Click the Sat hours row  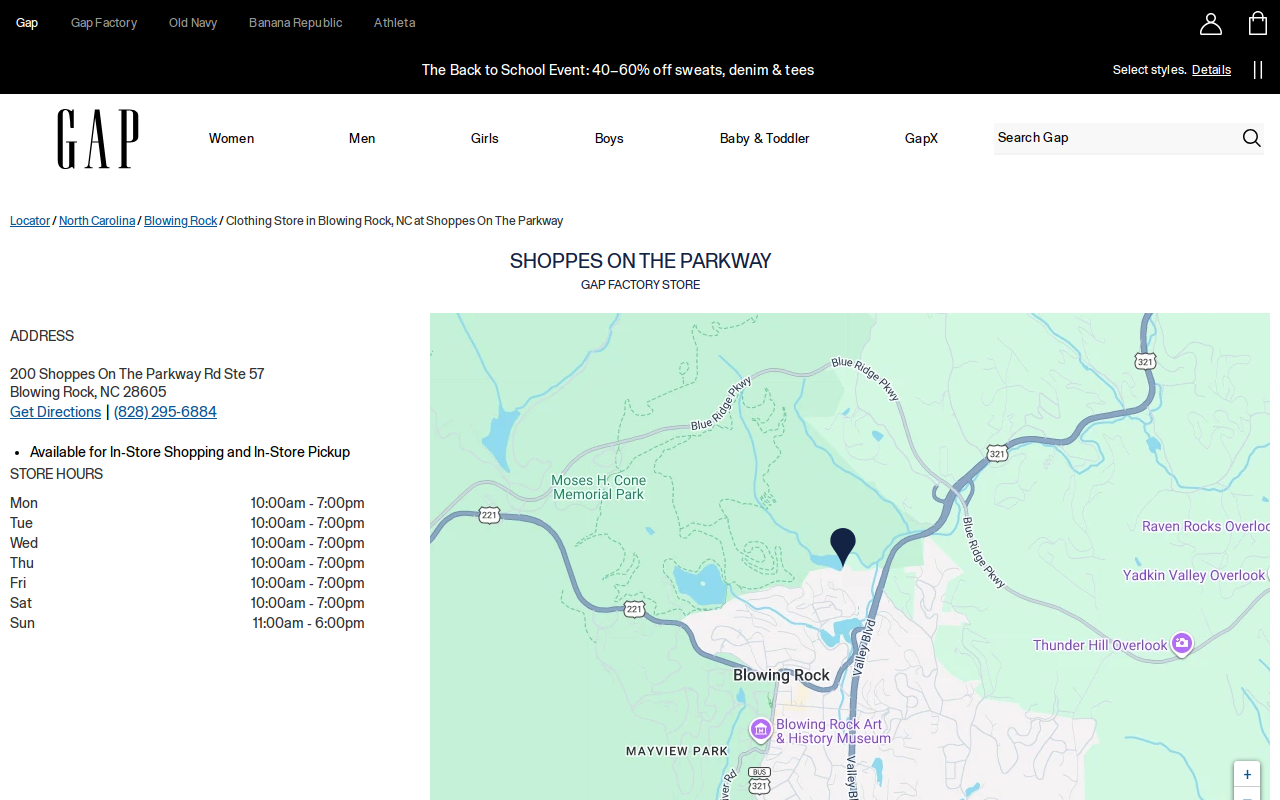(187, 603)
